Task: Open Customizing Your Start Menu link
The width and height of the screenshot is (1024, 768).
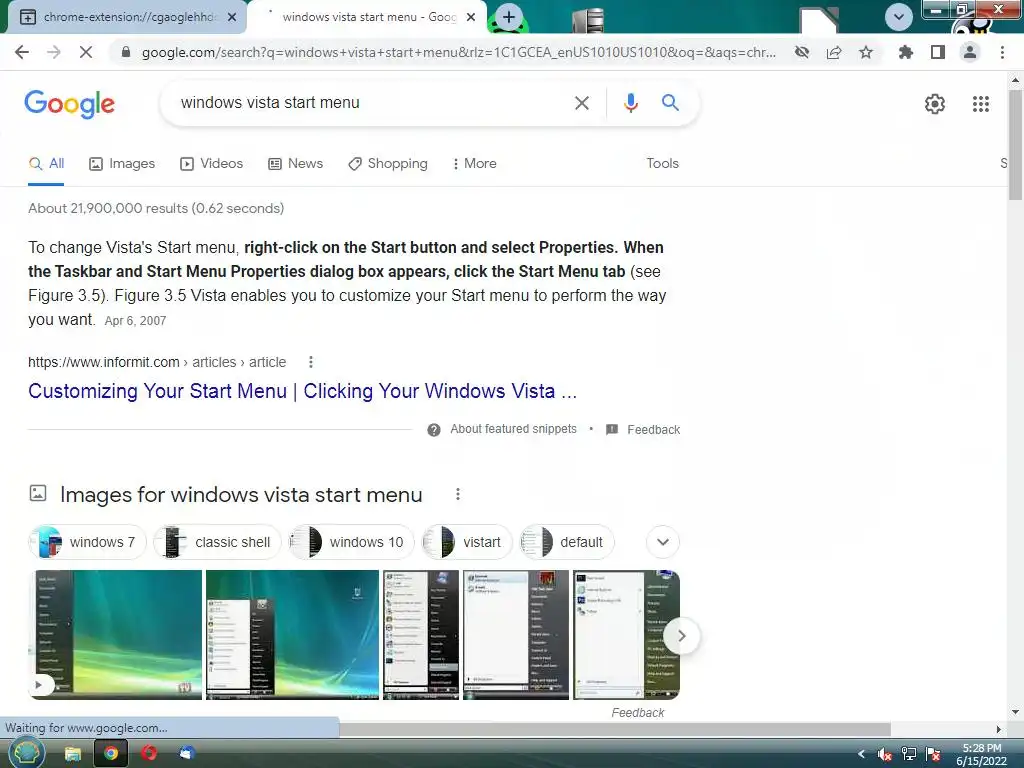Action: 302,391
